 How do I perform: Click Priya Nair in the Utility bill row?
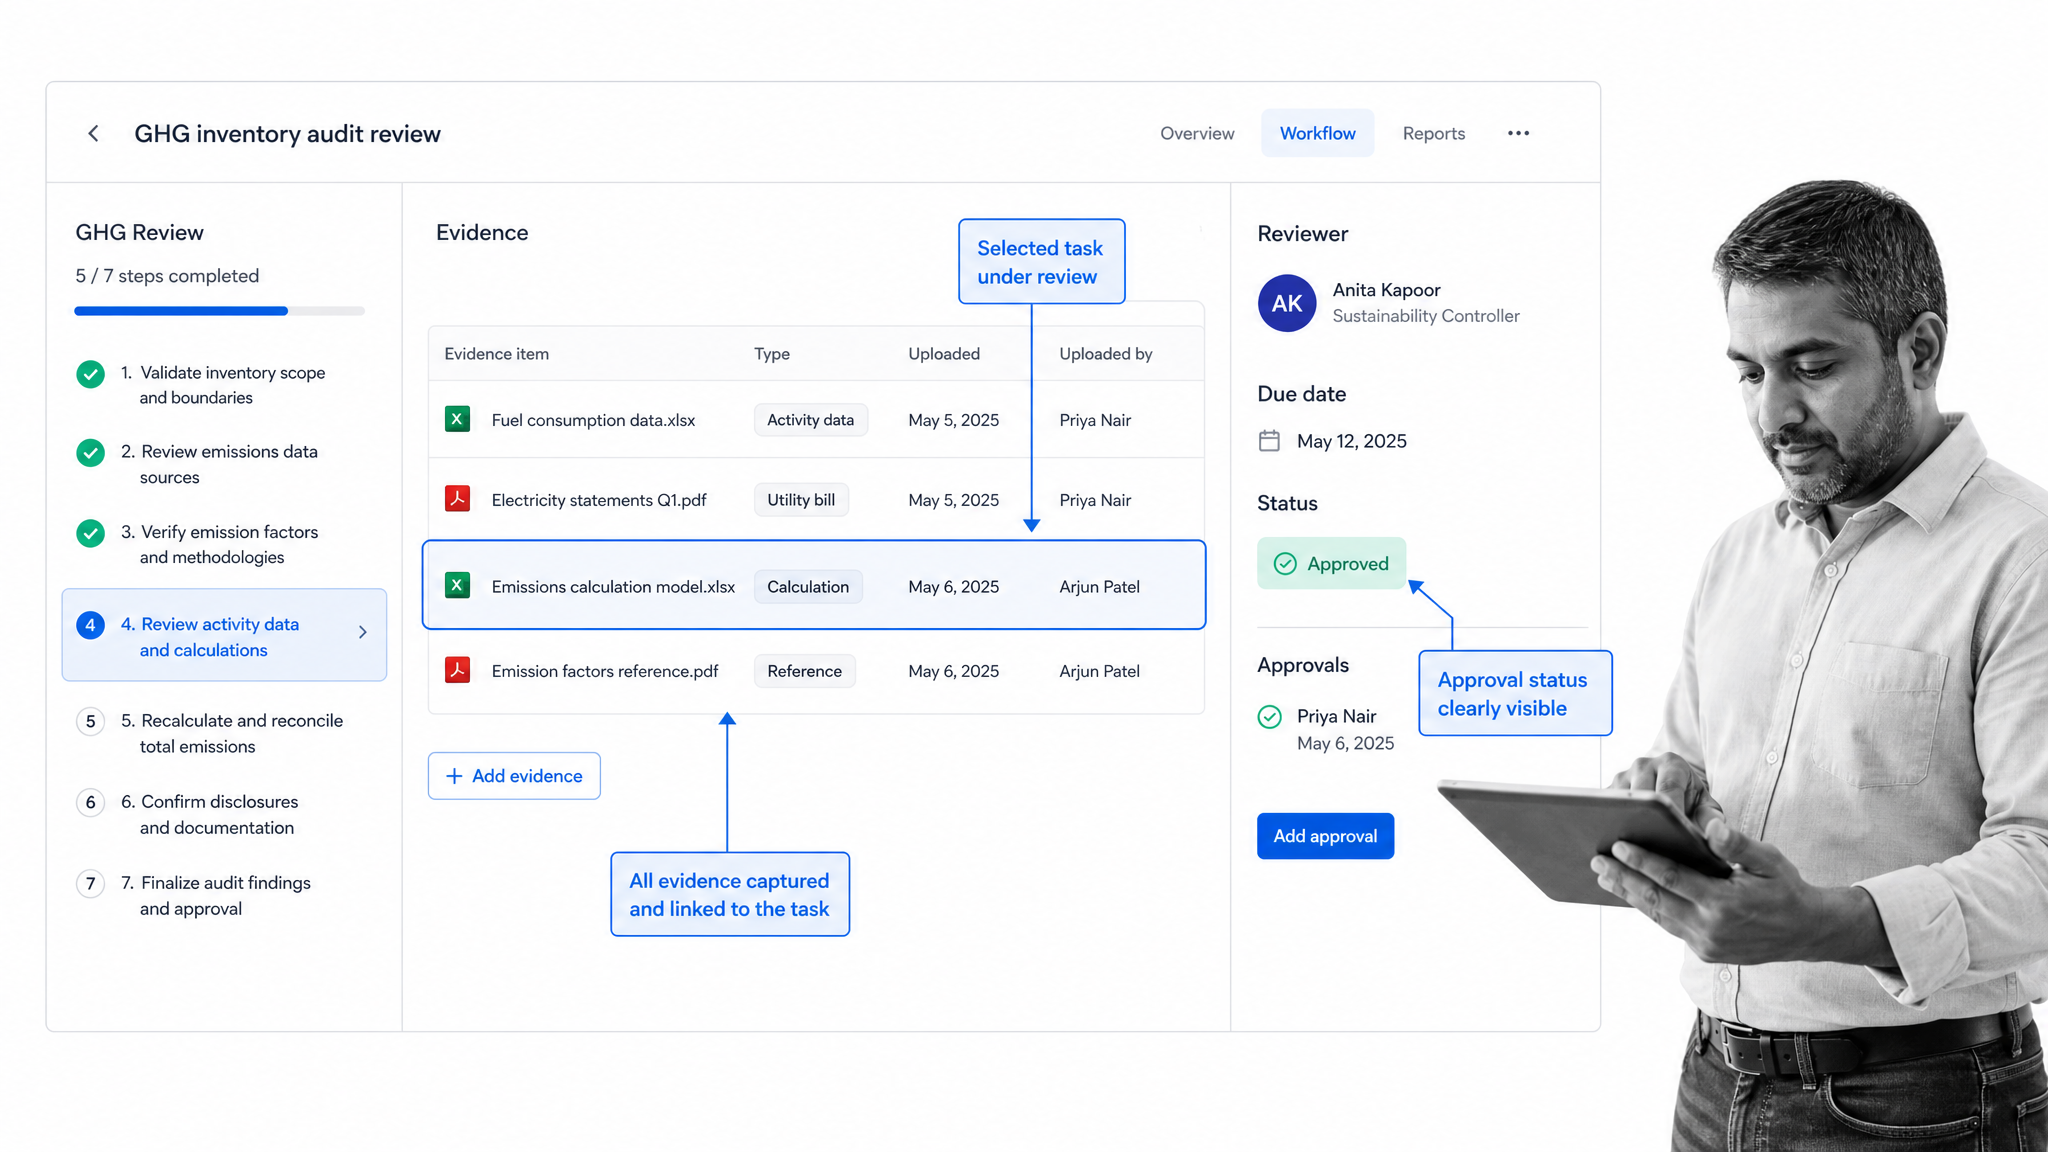1095,500
